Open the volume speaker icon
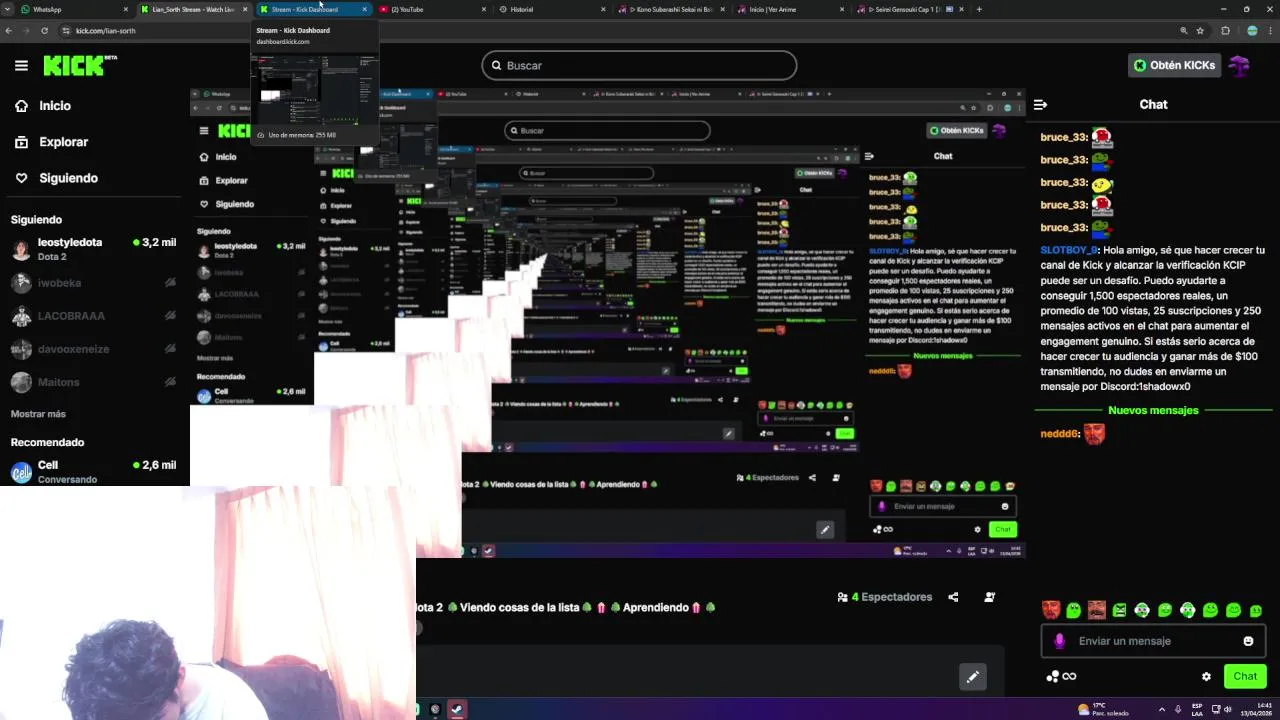Screen dimensions: 1280x720 pyautogui.click(x=1227, y=709)
